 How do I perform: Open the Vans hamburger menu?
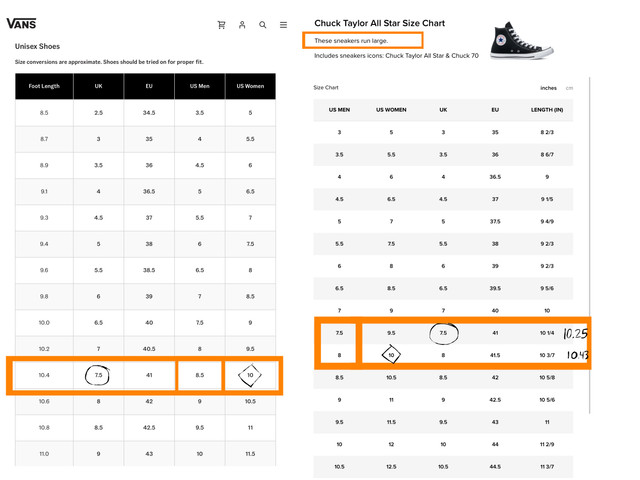283,25
